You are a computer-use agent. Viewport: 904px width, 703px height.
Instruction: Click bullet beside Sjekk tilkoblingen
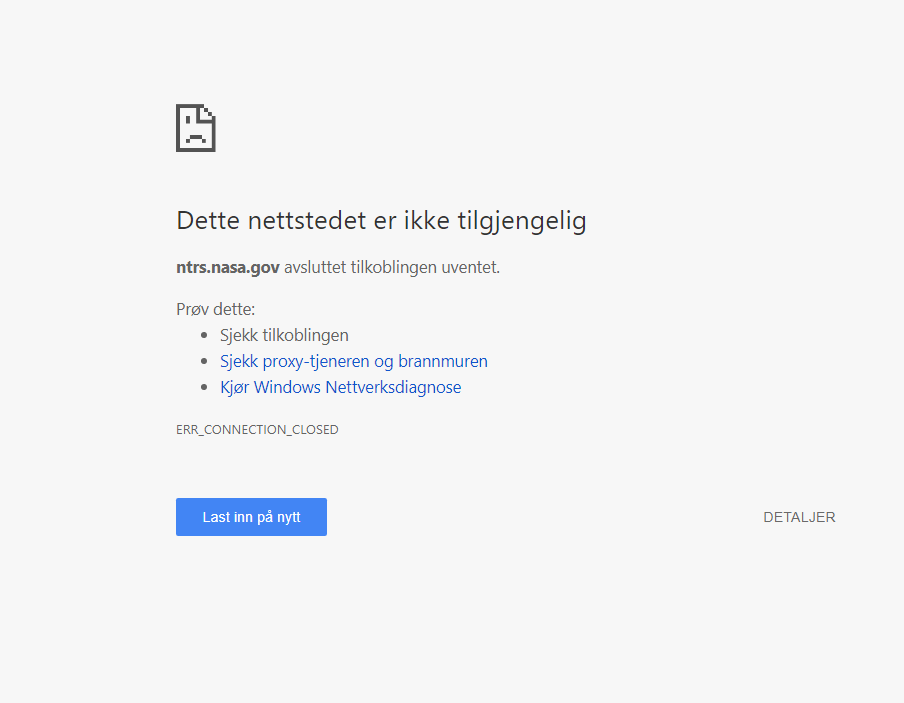(x=204, y=336)
